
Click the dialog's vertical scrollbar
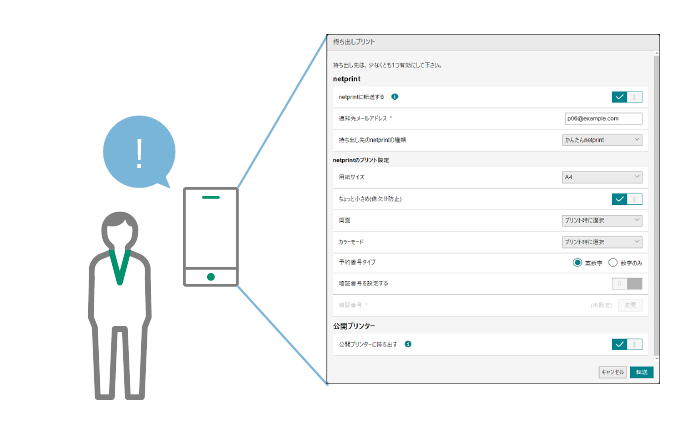[x=656, y=200]
